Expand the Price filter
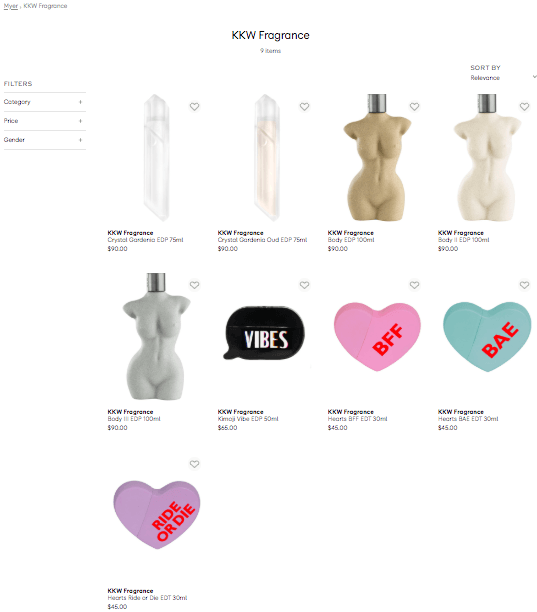The width and height of the screenshot is (537, 612). 44,121
